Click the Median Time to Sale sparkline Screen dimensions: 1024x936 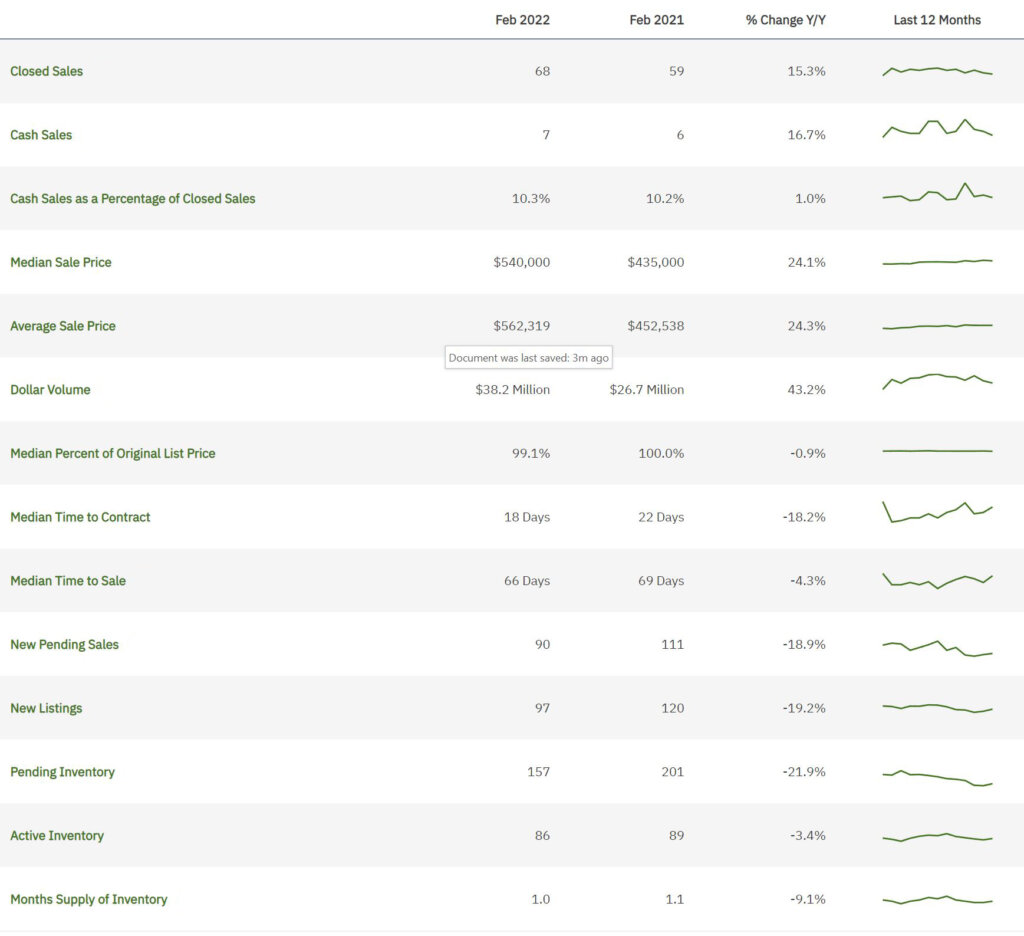(937, 580)
